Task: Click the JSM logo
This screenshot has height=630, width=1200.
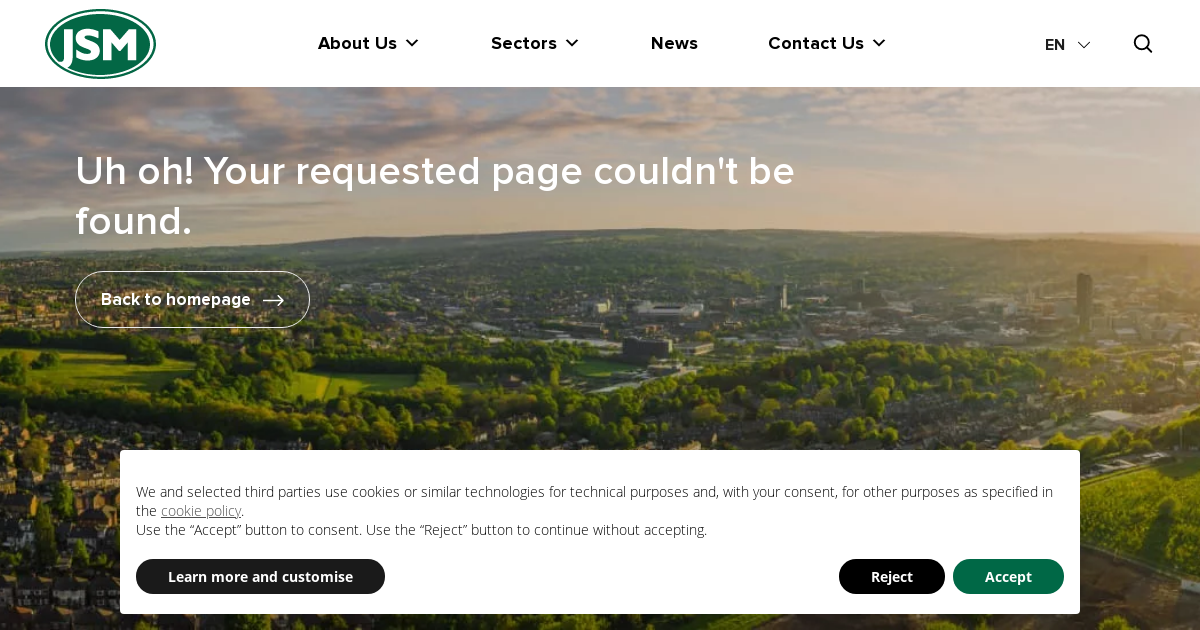Action: pyautogui.click(x=100, y=44)
